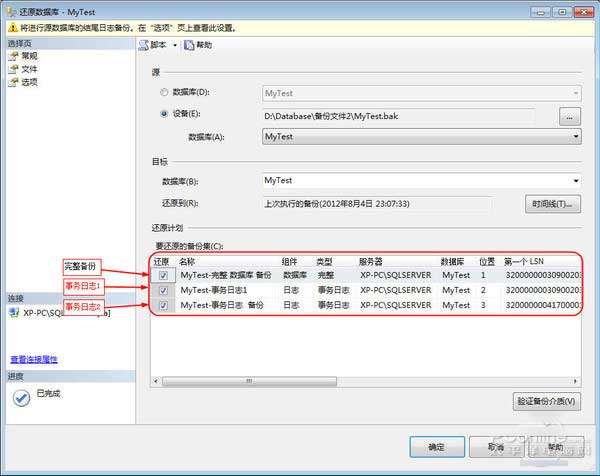Choose the 设备(E) source radio button
This screenshot has width=600, height=476.
[164, 114]
